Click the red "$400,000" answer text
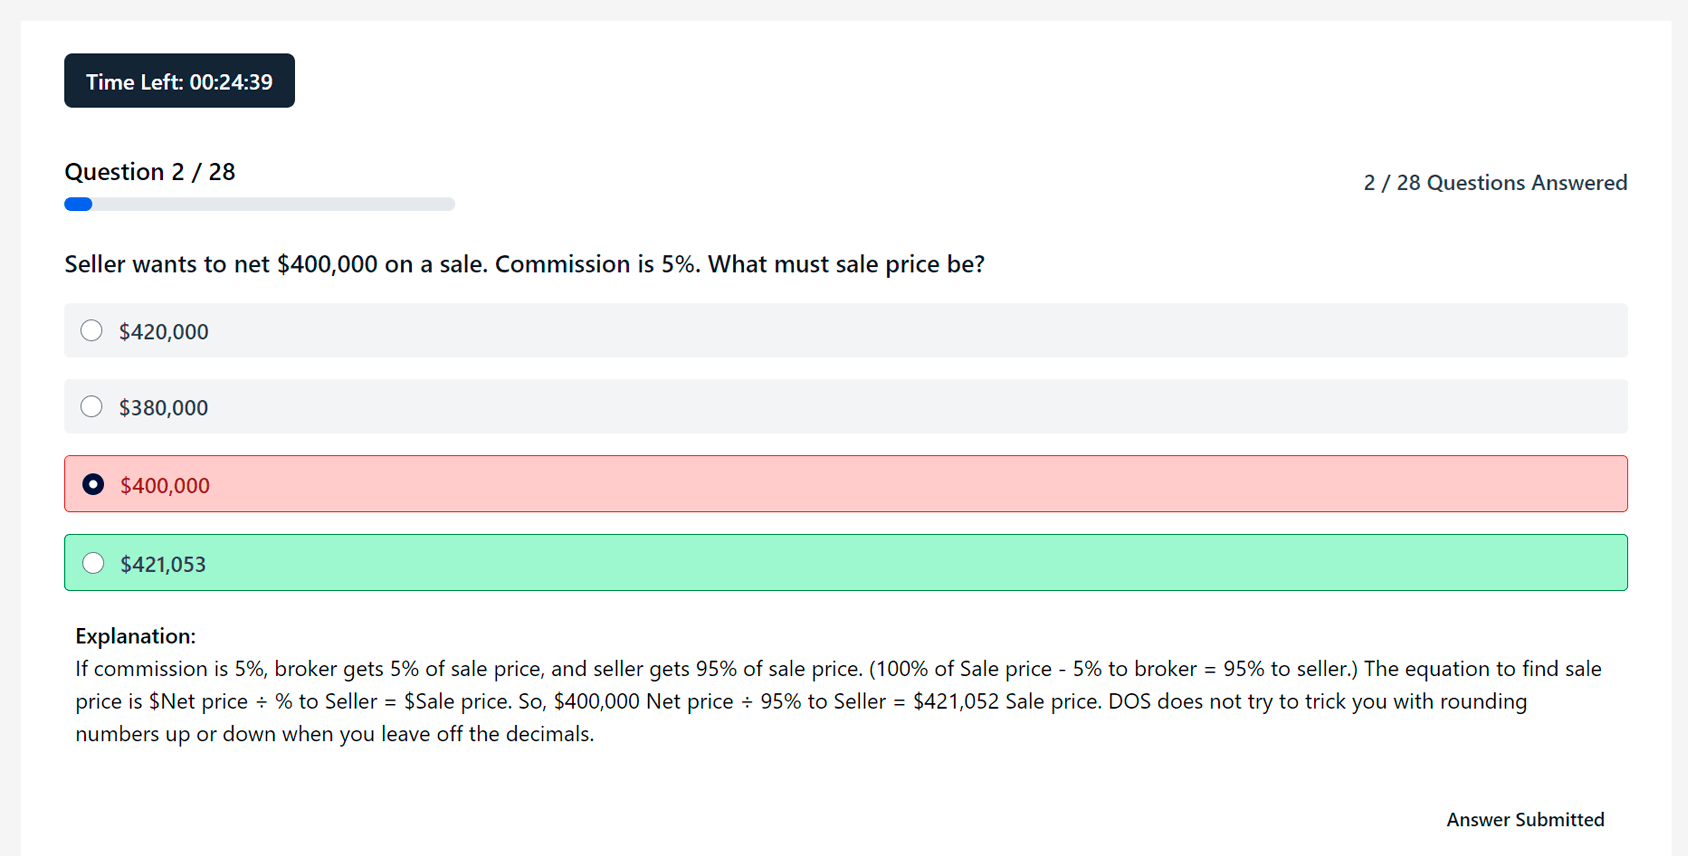This screenshot has height=856, width=1688. click(x=165, y=486)
